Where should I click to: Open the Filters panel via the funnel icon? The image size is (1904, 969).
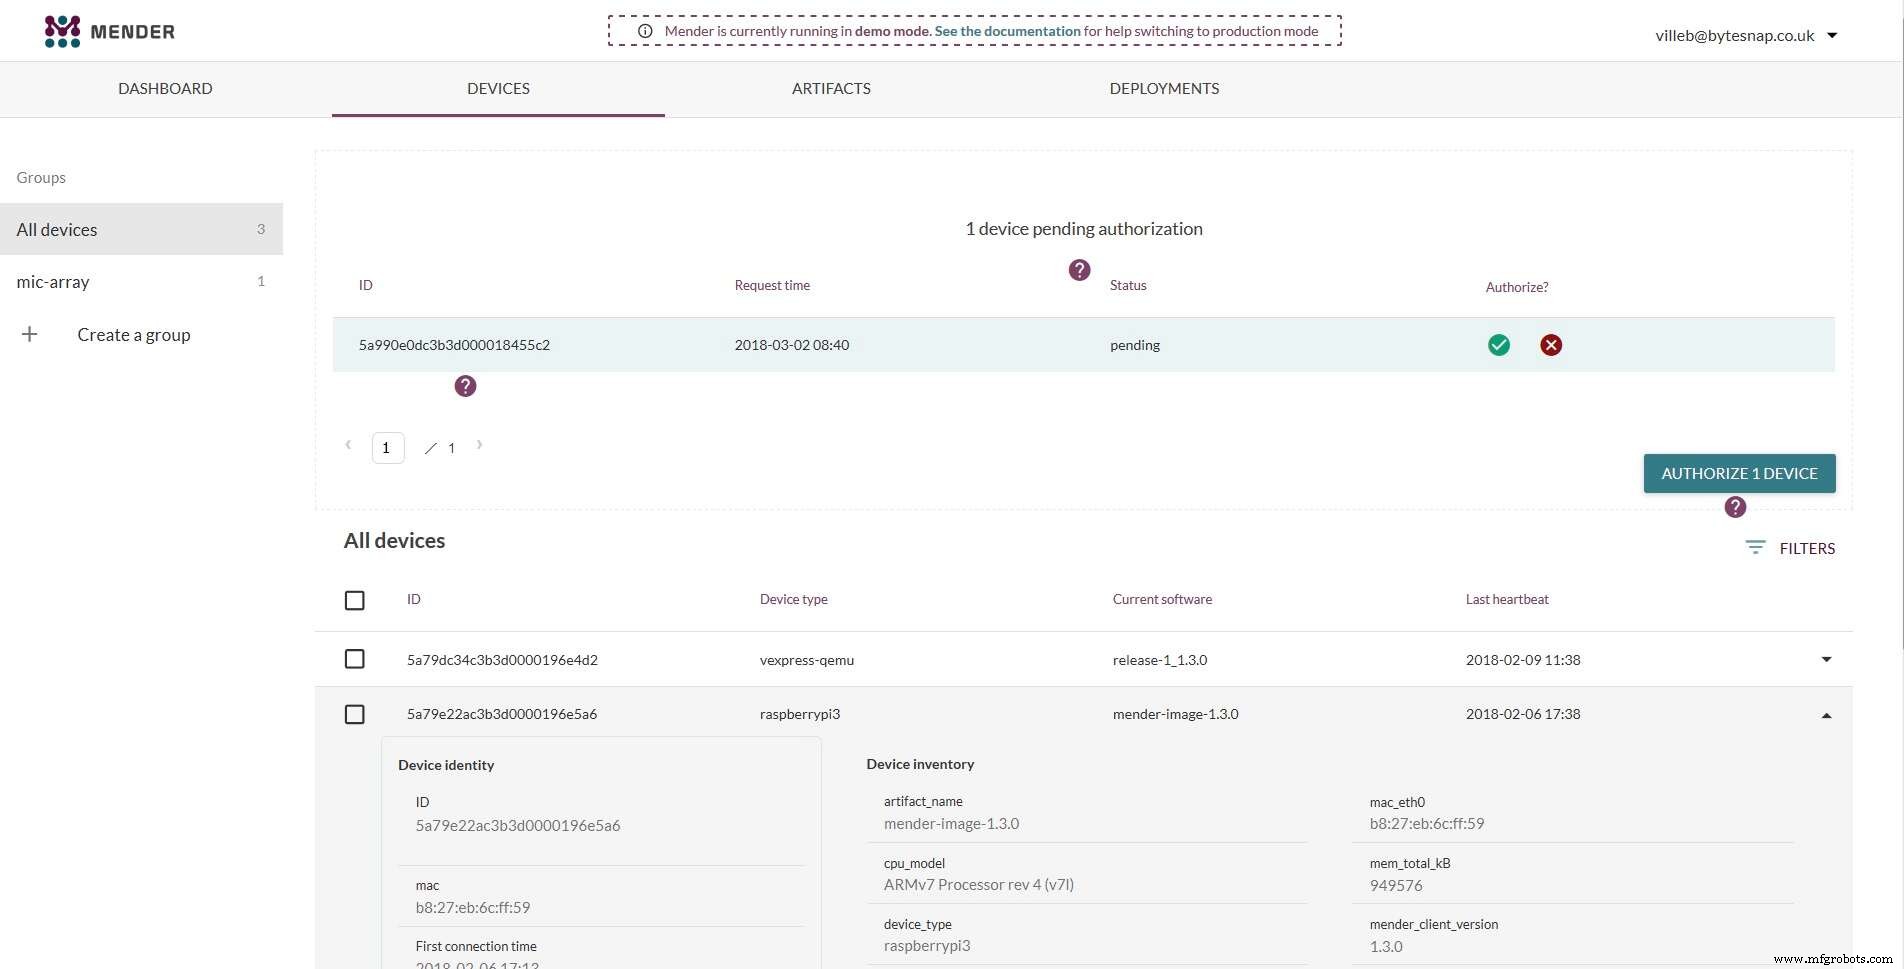coord(1755,547)
